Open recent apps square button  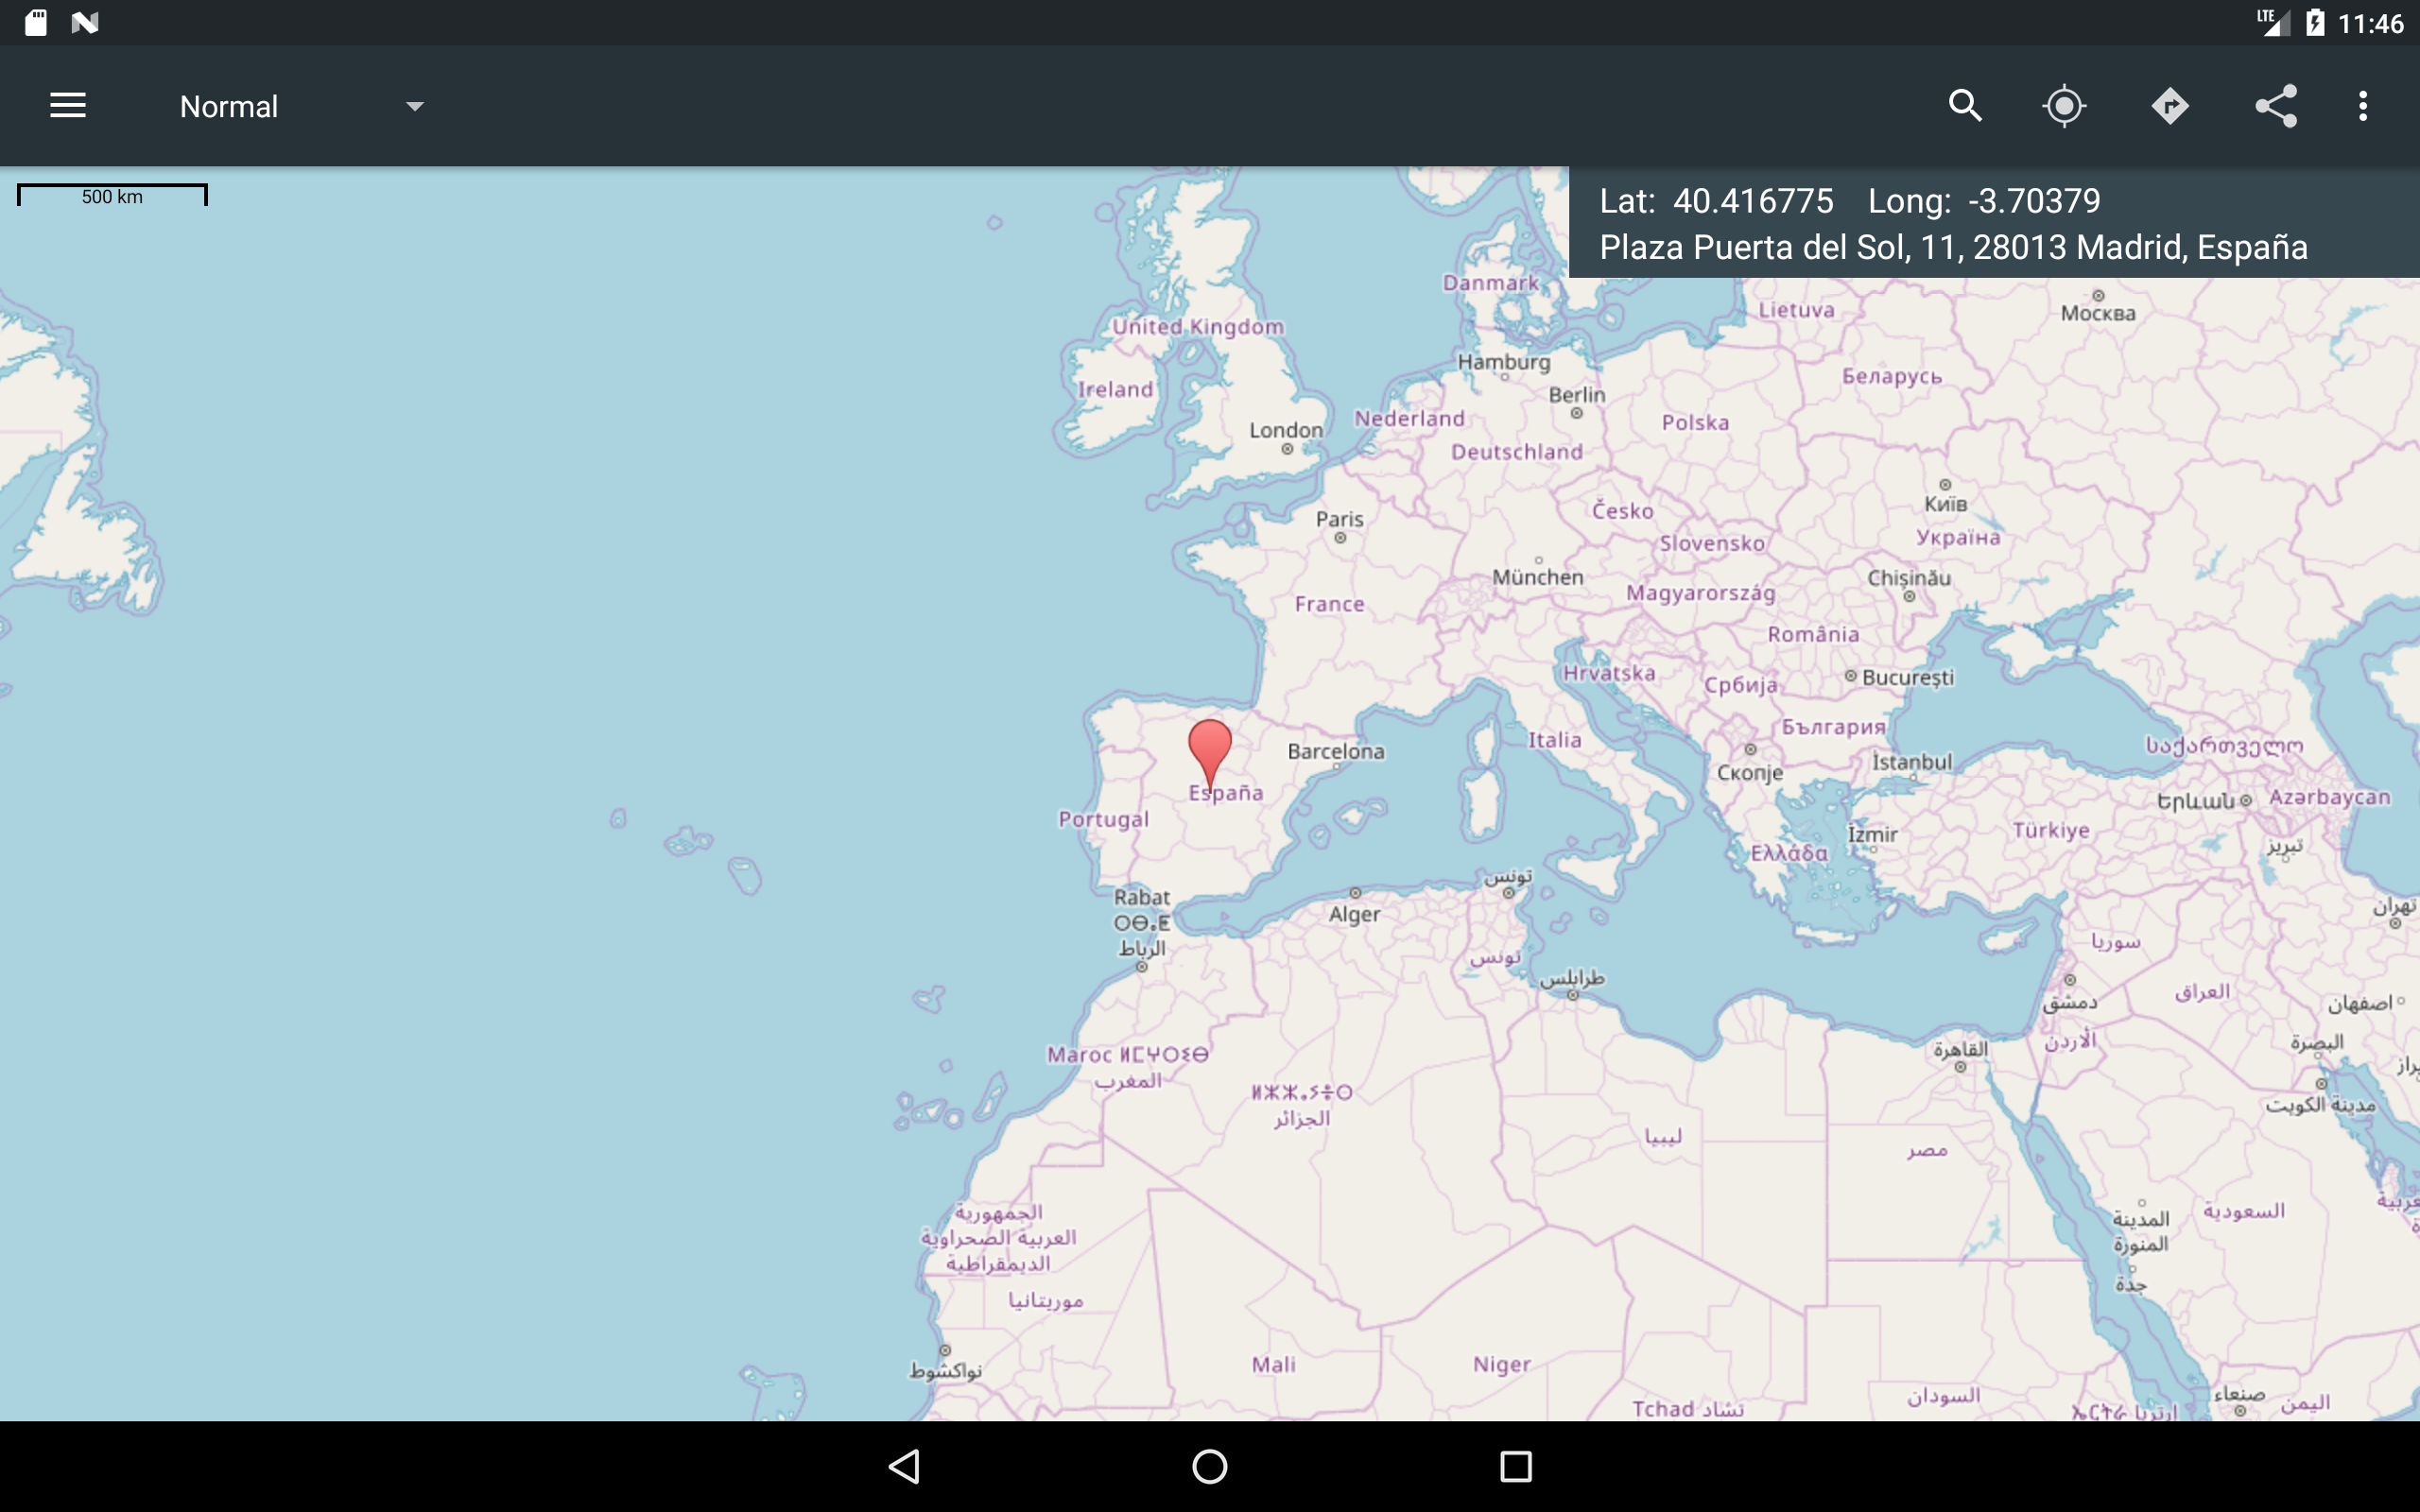(x=1516, y=1466)
